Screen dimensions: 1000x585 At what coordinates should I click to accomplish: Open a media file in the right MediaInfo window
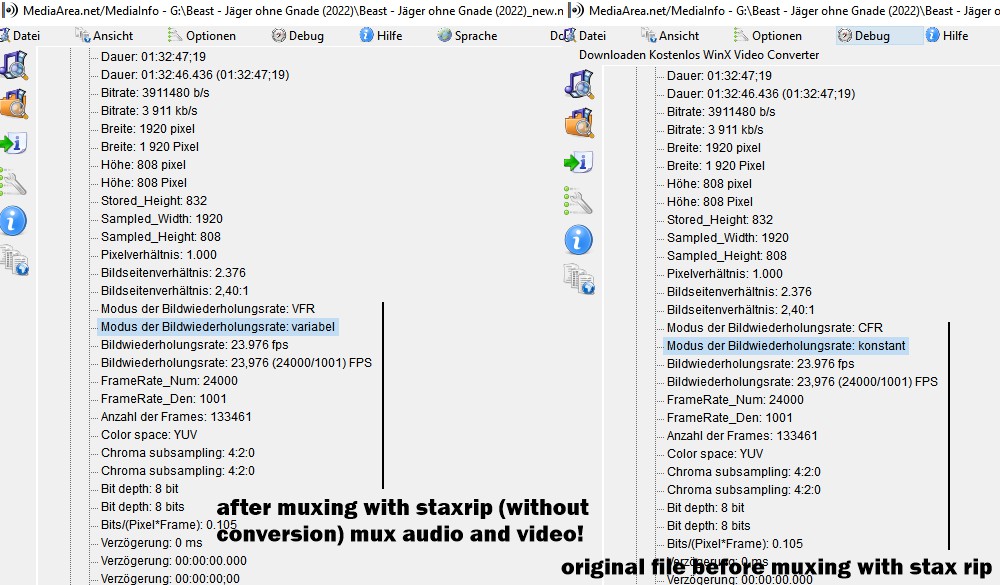click(579, 85)
